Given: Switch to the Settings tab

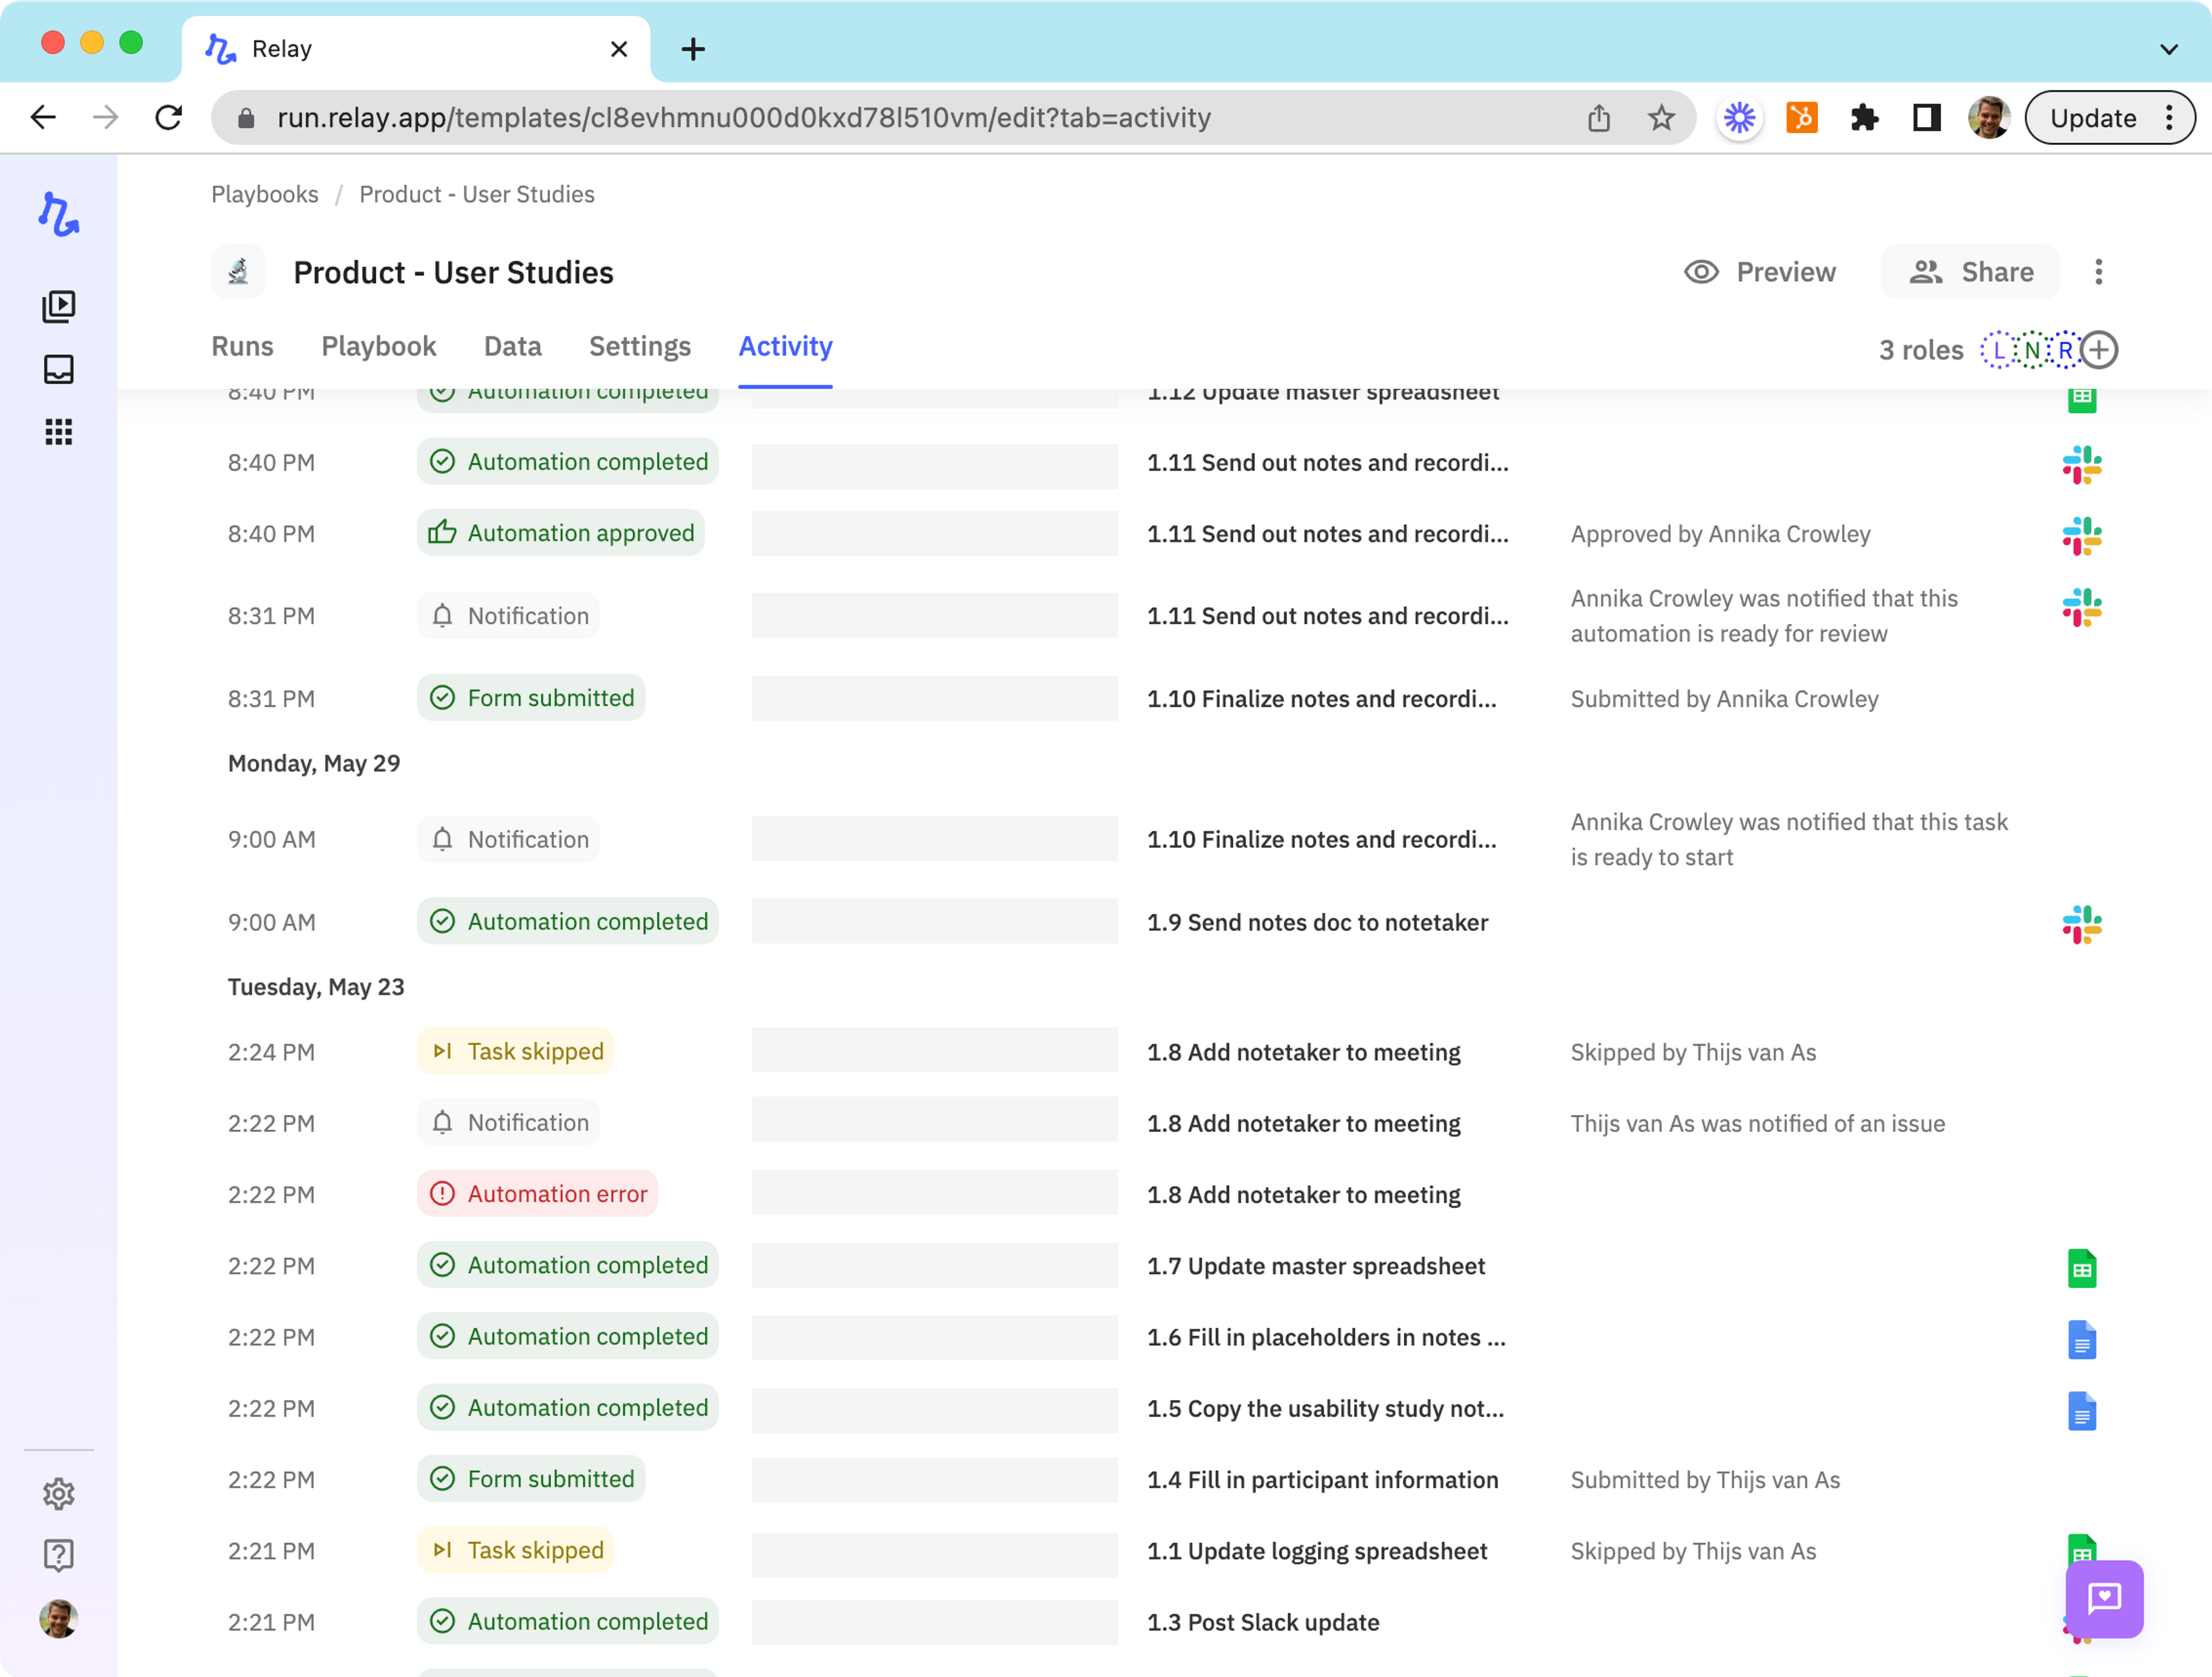Looking at the screenshot, I should click(x=639, y=346).
